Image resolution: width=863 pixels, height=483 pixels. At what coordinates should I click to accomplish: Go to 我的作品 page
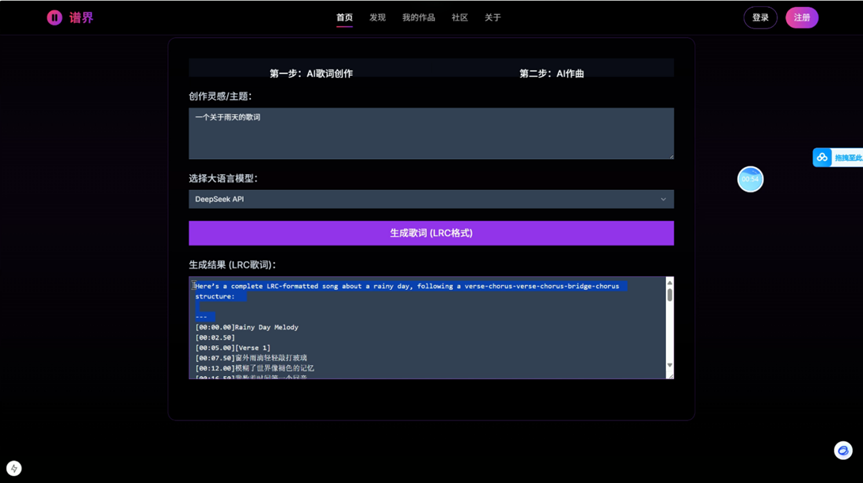tap(418, 18)
